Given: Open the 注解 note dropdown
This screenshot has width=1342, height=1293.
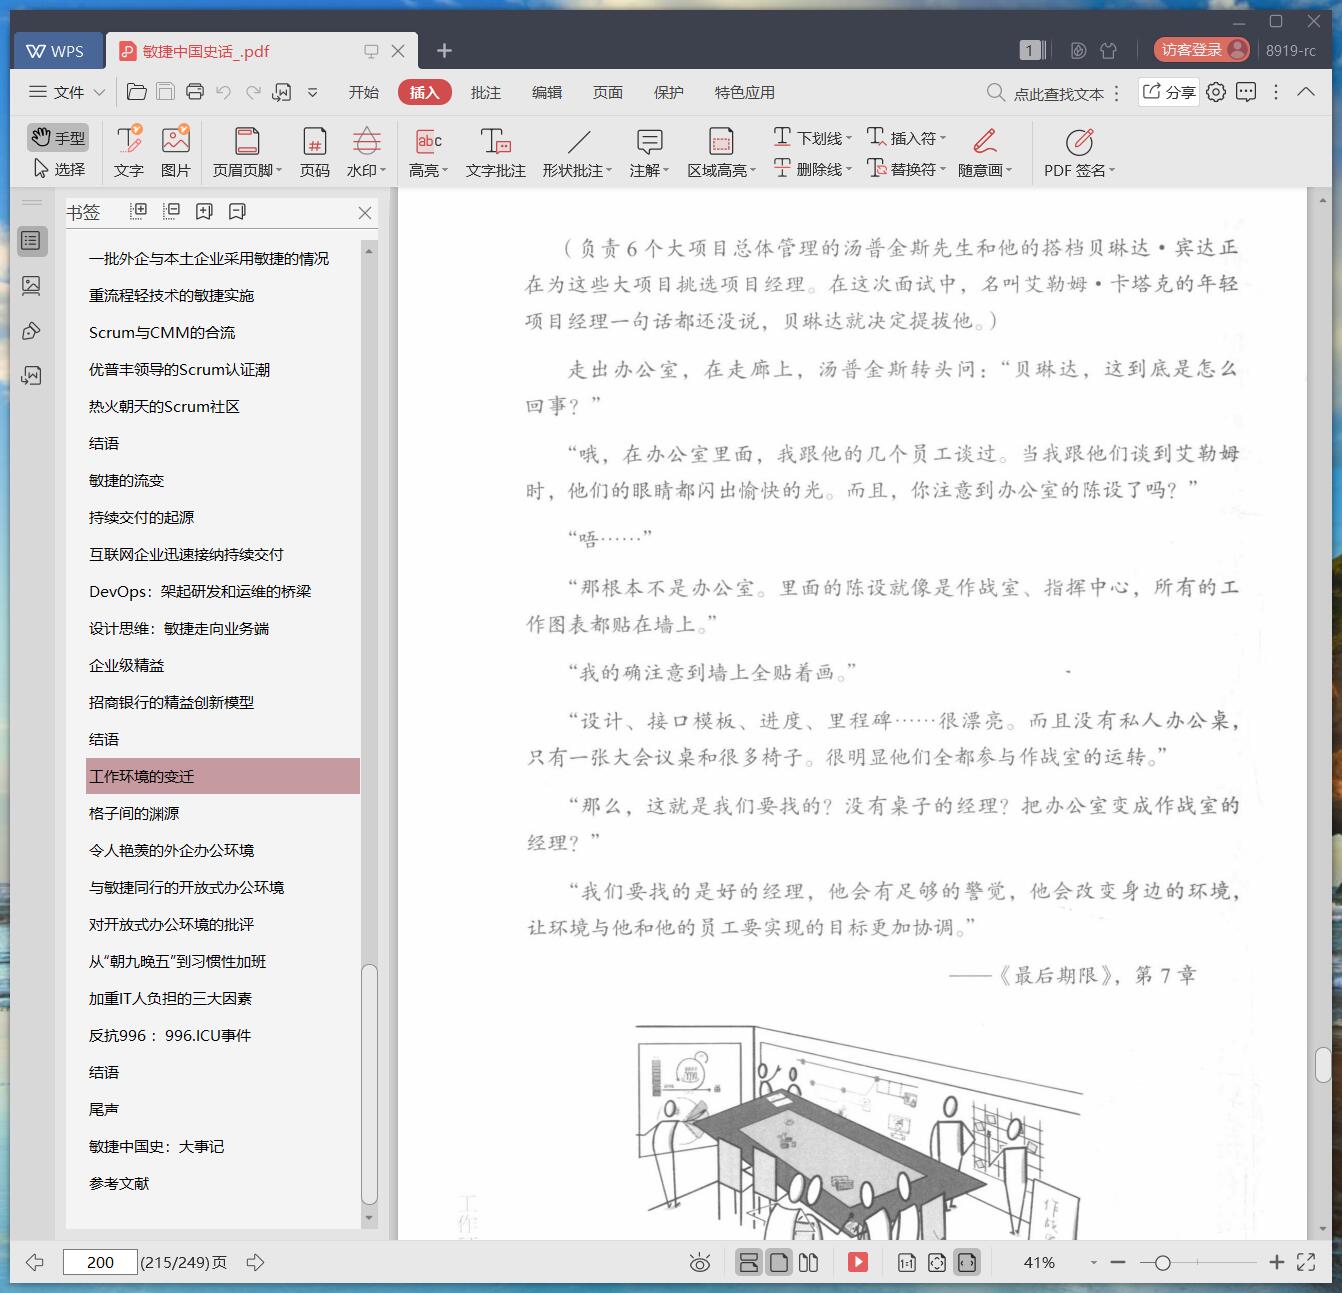Looking at the screenshot, I should click(x=649, y=152).
